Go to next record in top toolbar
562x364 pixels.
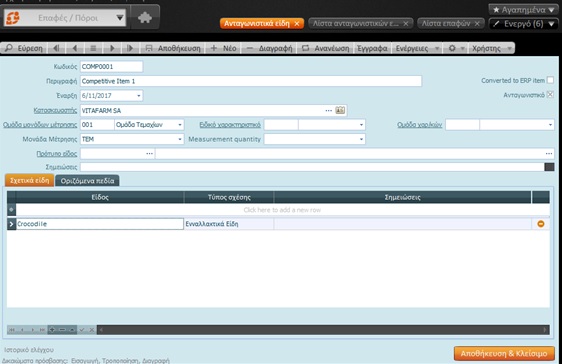[x=112, y=48]
